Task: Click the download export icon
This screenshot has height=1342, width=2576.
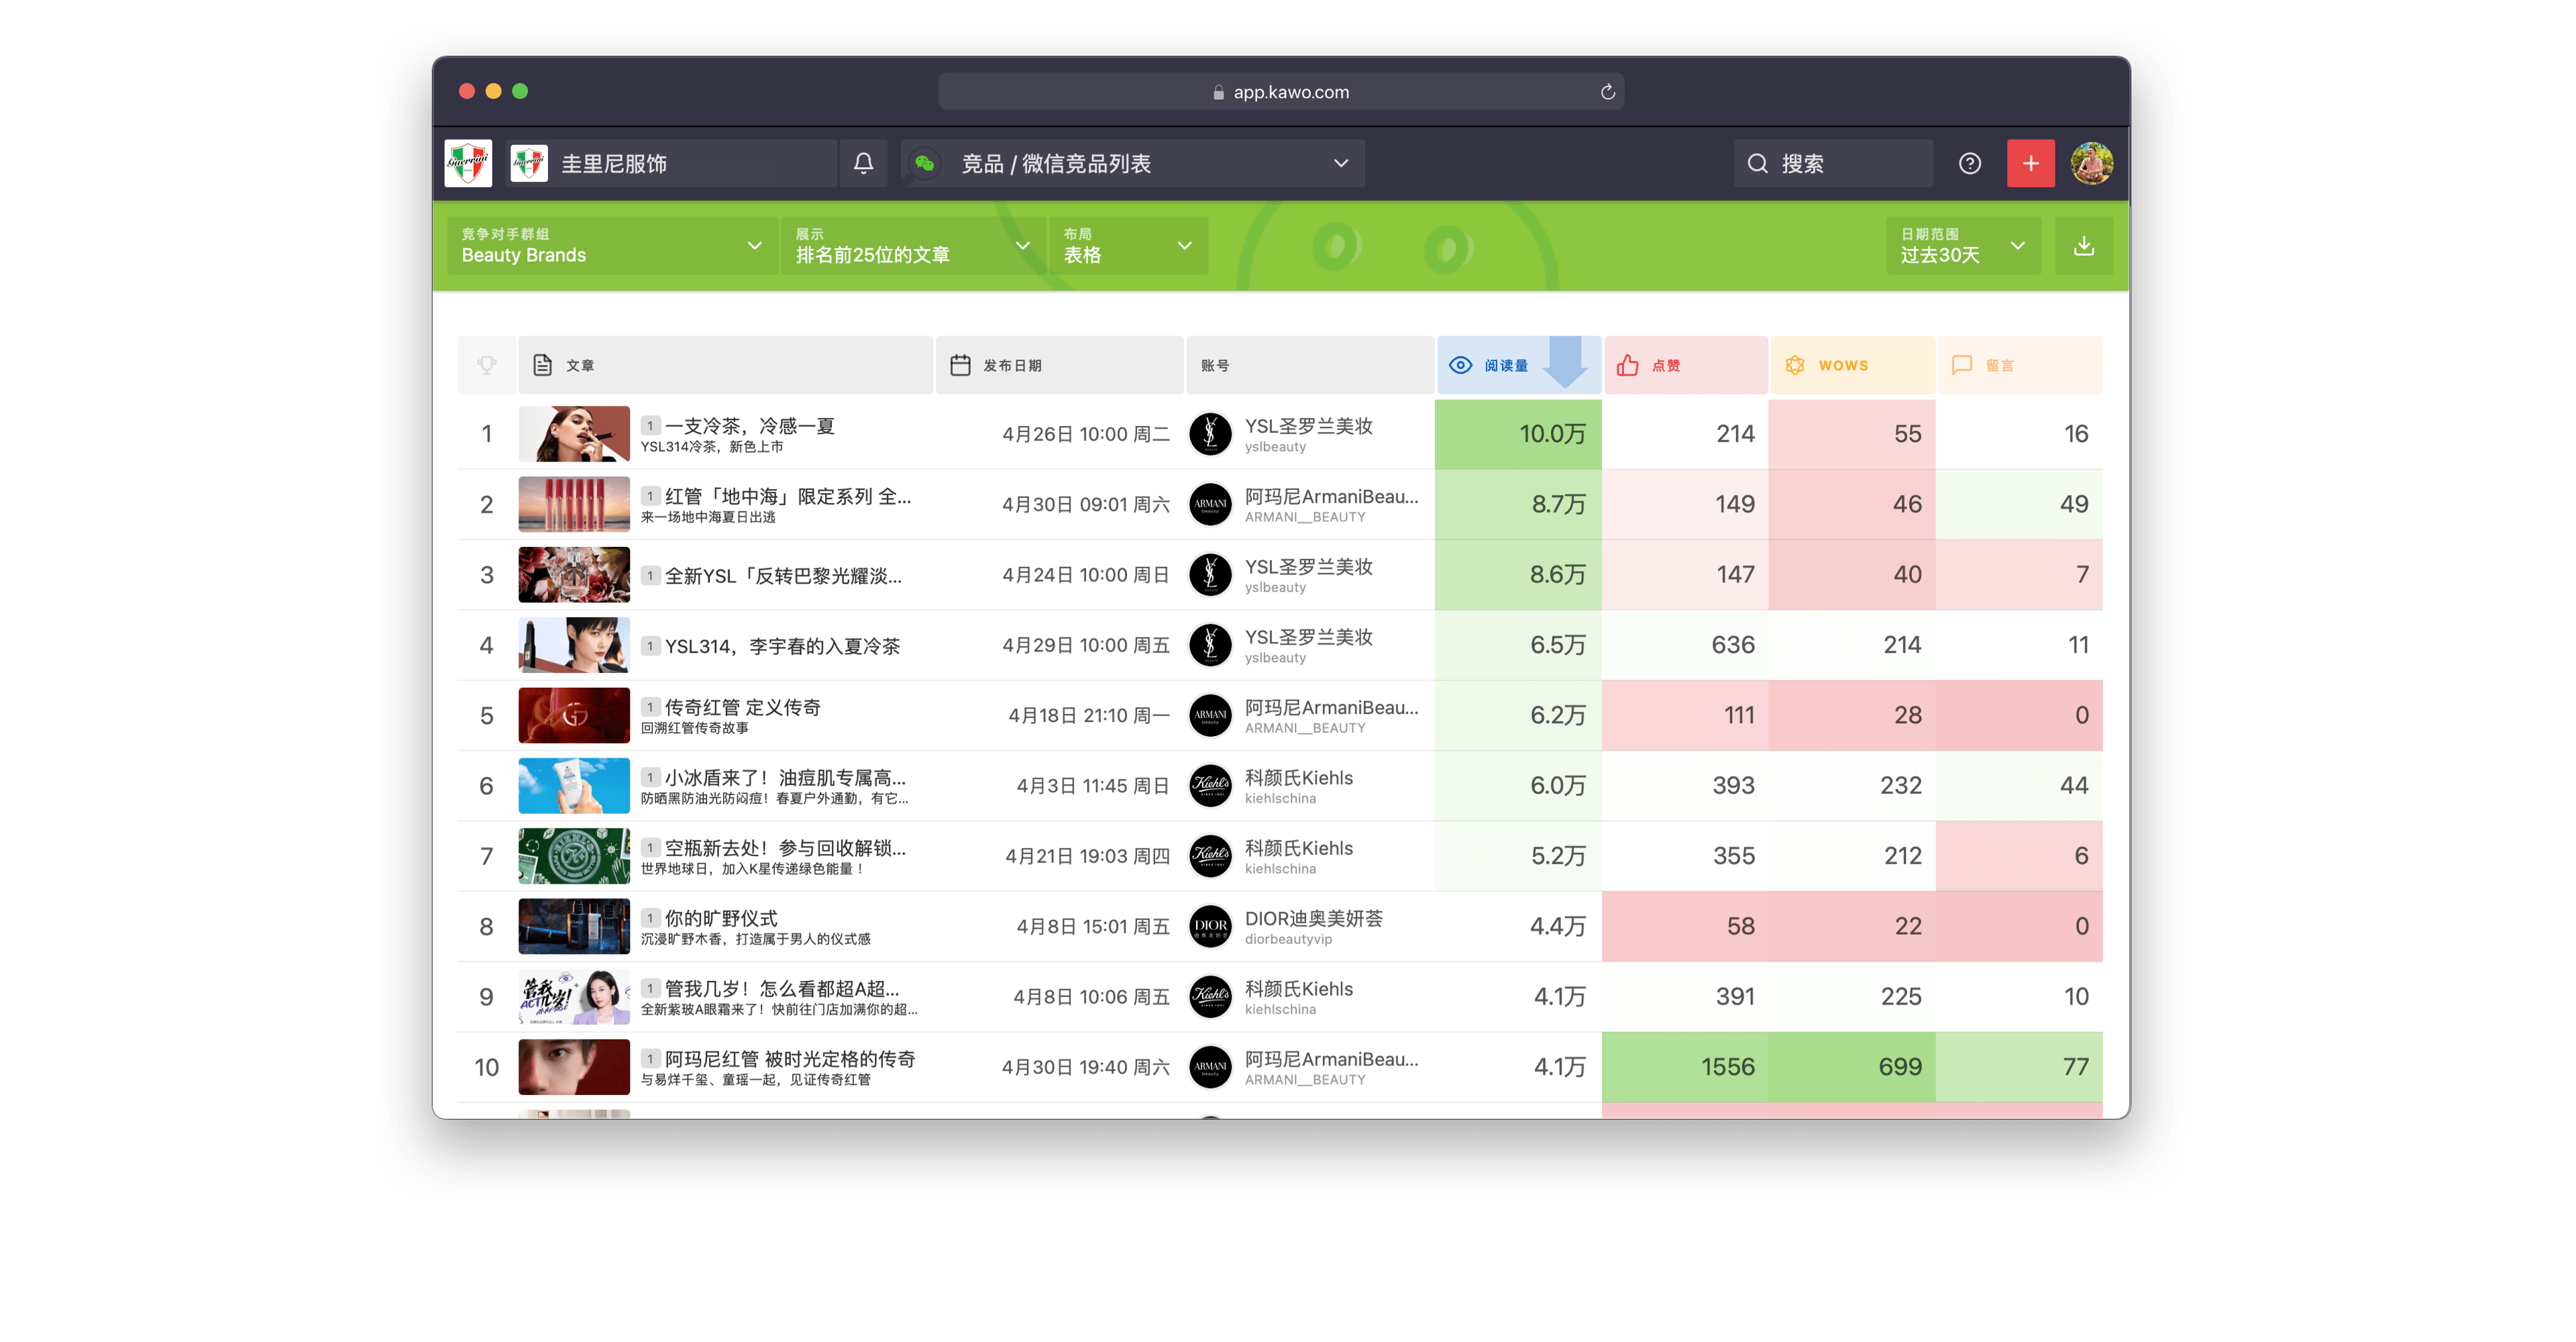Action: tap(2083, 246)
